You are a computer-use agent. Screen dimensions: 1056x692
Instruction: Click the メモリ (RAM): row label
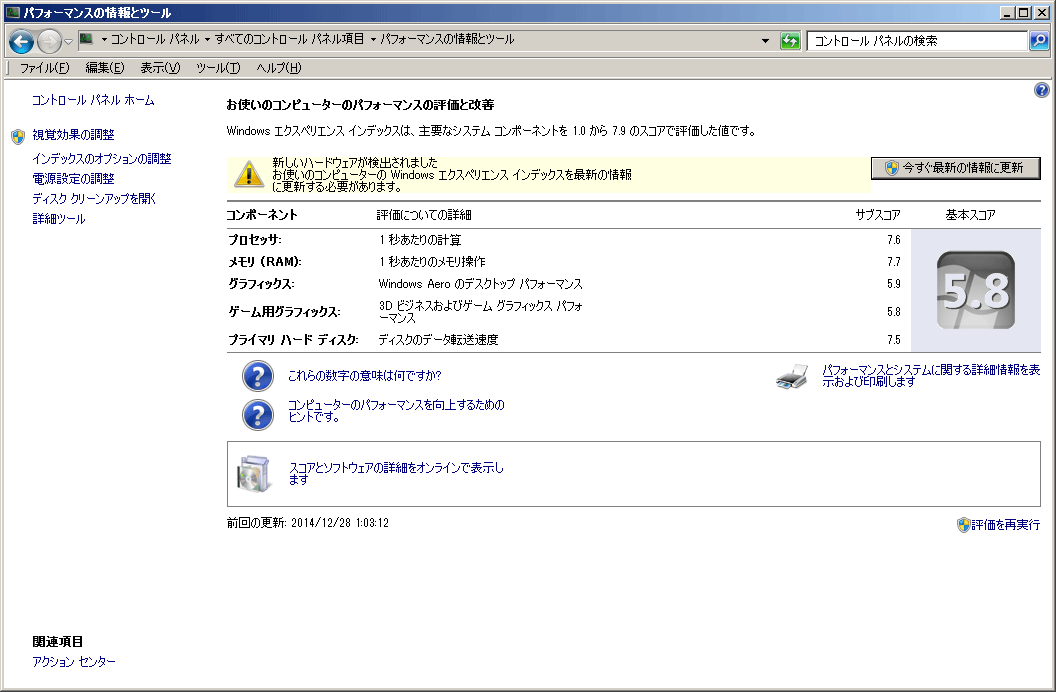pyautogui.click(x=265, y=262)
